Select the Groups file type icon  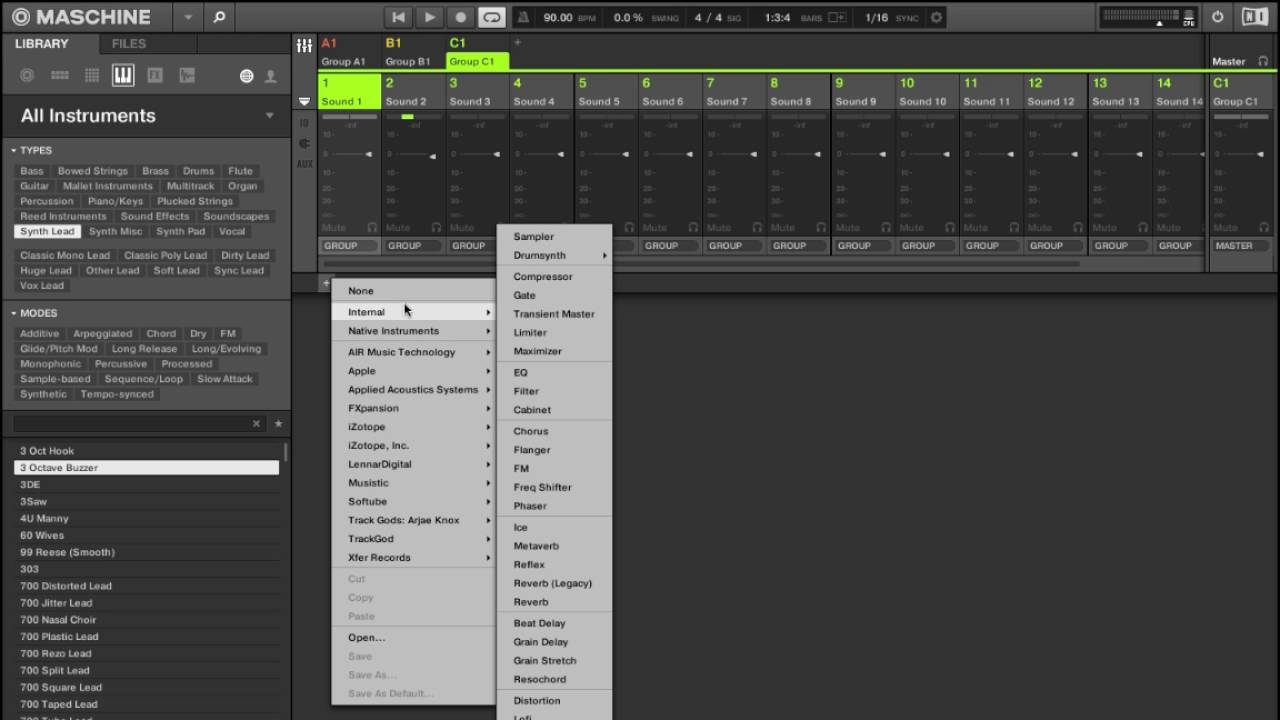click(59, 76)
